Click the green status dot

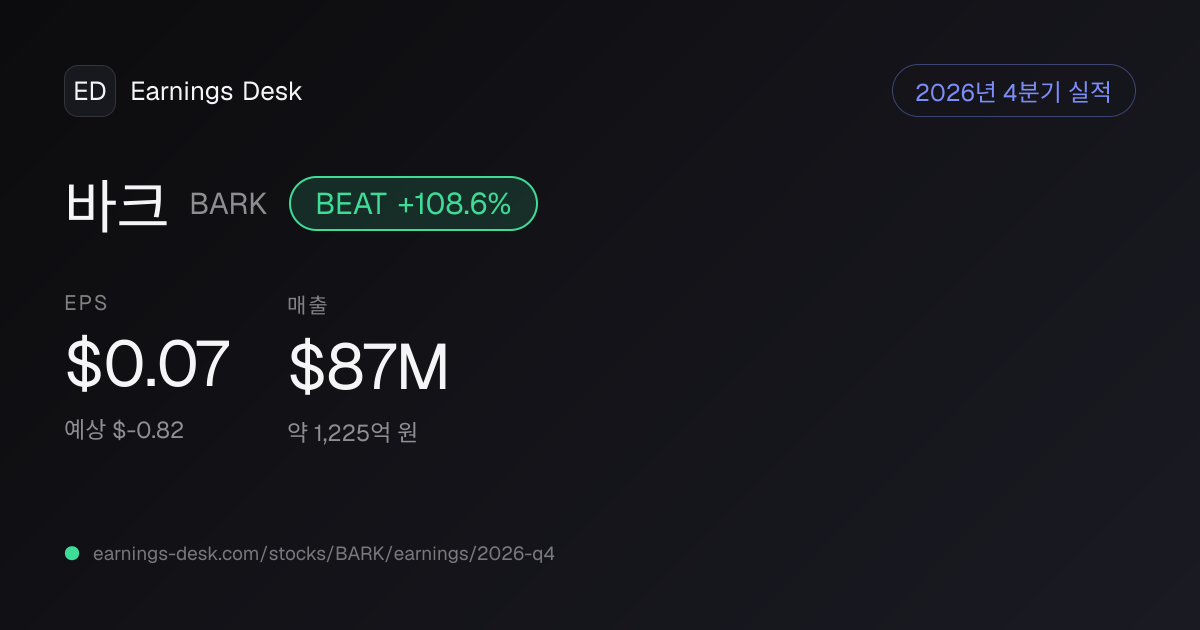72,553
